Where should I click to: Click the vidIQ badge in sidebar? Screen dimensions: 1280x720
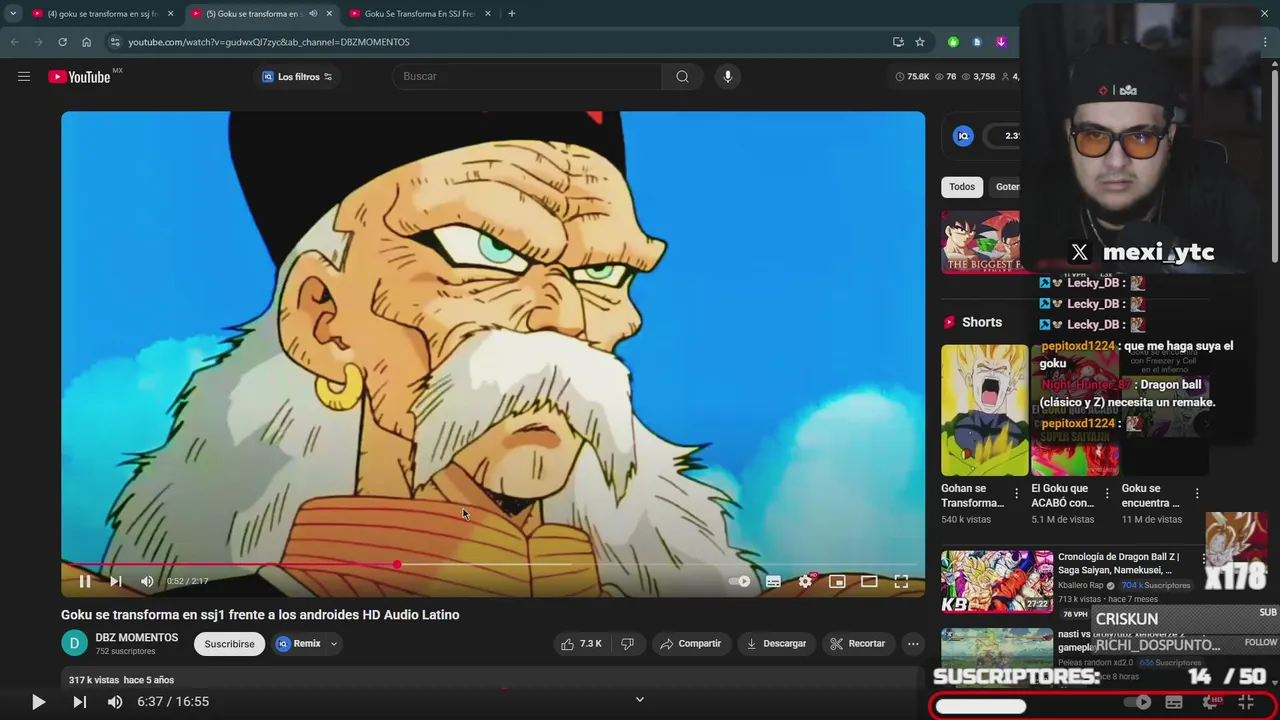click(963, 136)
